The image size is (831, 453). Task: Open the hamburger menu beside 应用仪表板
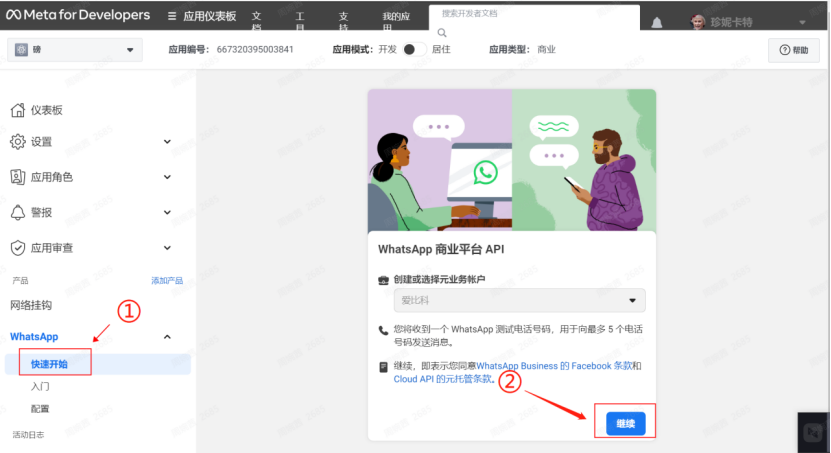click(x=172, y=16)
